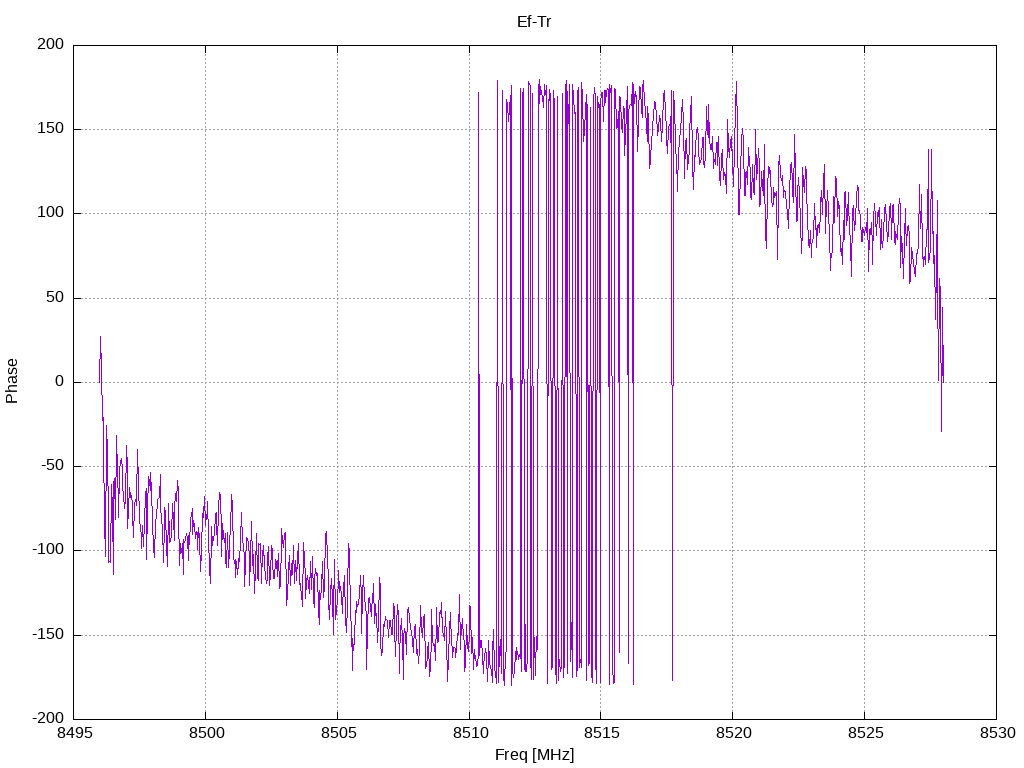This screenshot has height=768, width=1024.
Task: Select y-axis tick value -50
Action: (53, 466)
